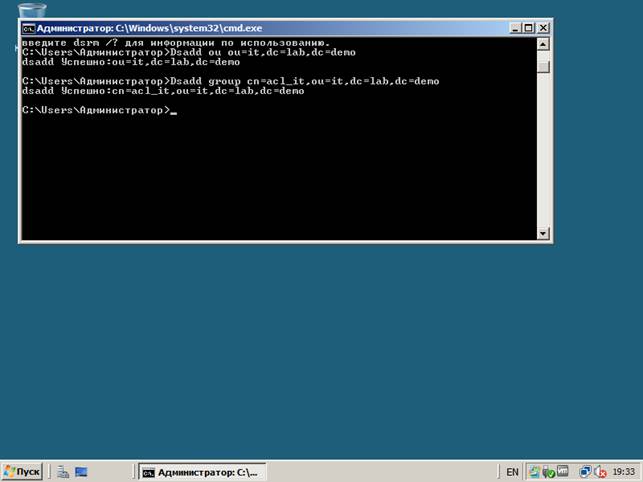Click the console scrollbar thumb
Screen dimensions: 643x482
(x=543, y=67)
